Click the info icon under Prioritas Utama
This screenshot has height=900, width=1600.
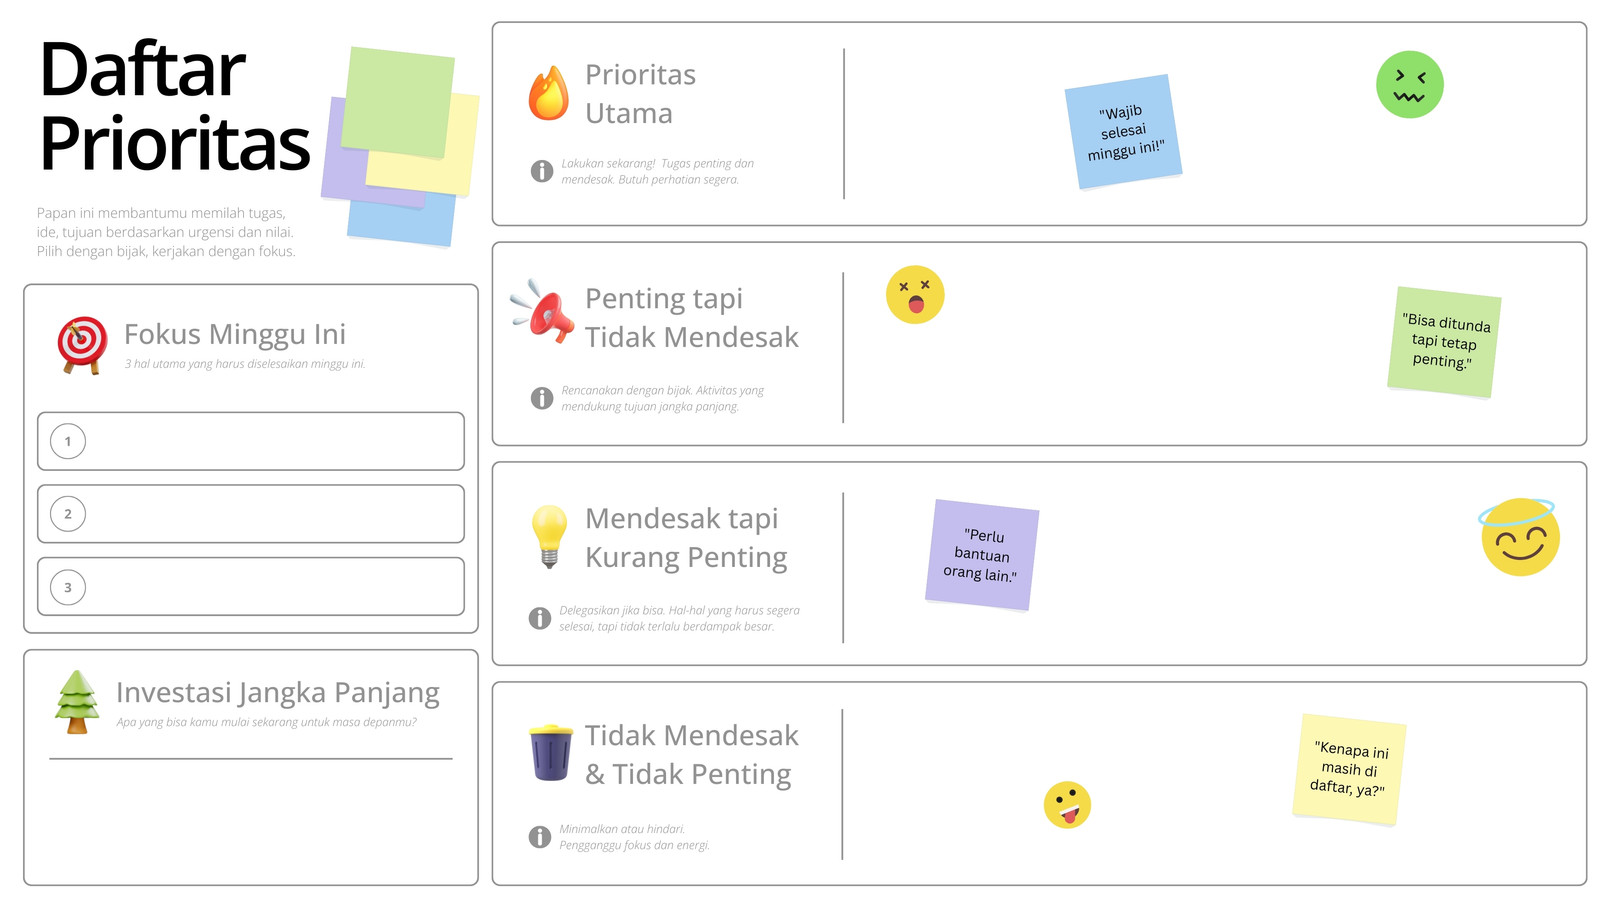pyautogui.click(x=541, y=171)
